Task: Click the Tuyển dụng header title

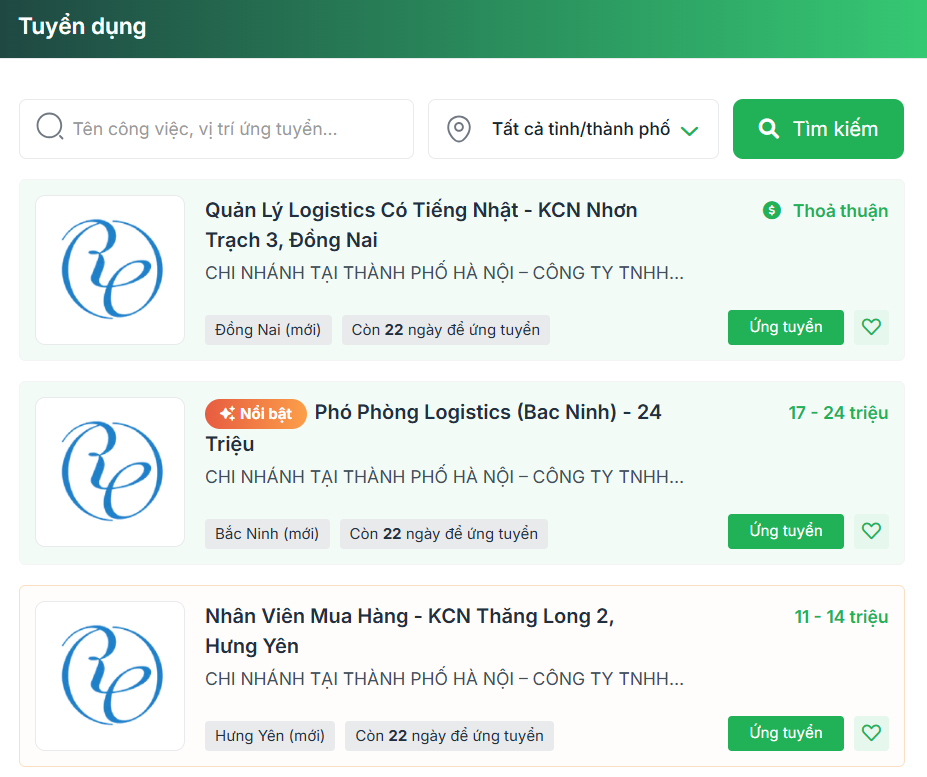Action: coord(82,27)
